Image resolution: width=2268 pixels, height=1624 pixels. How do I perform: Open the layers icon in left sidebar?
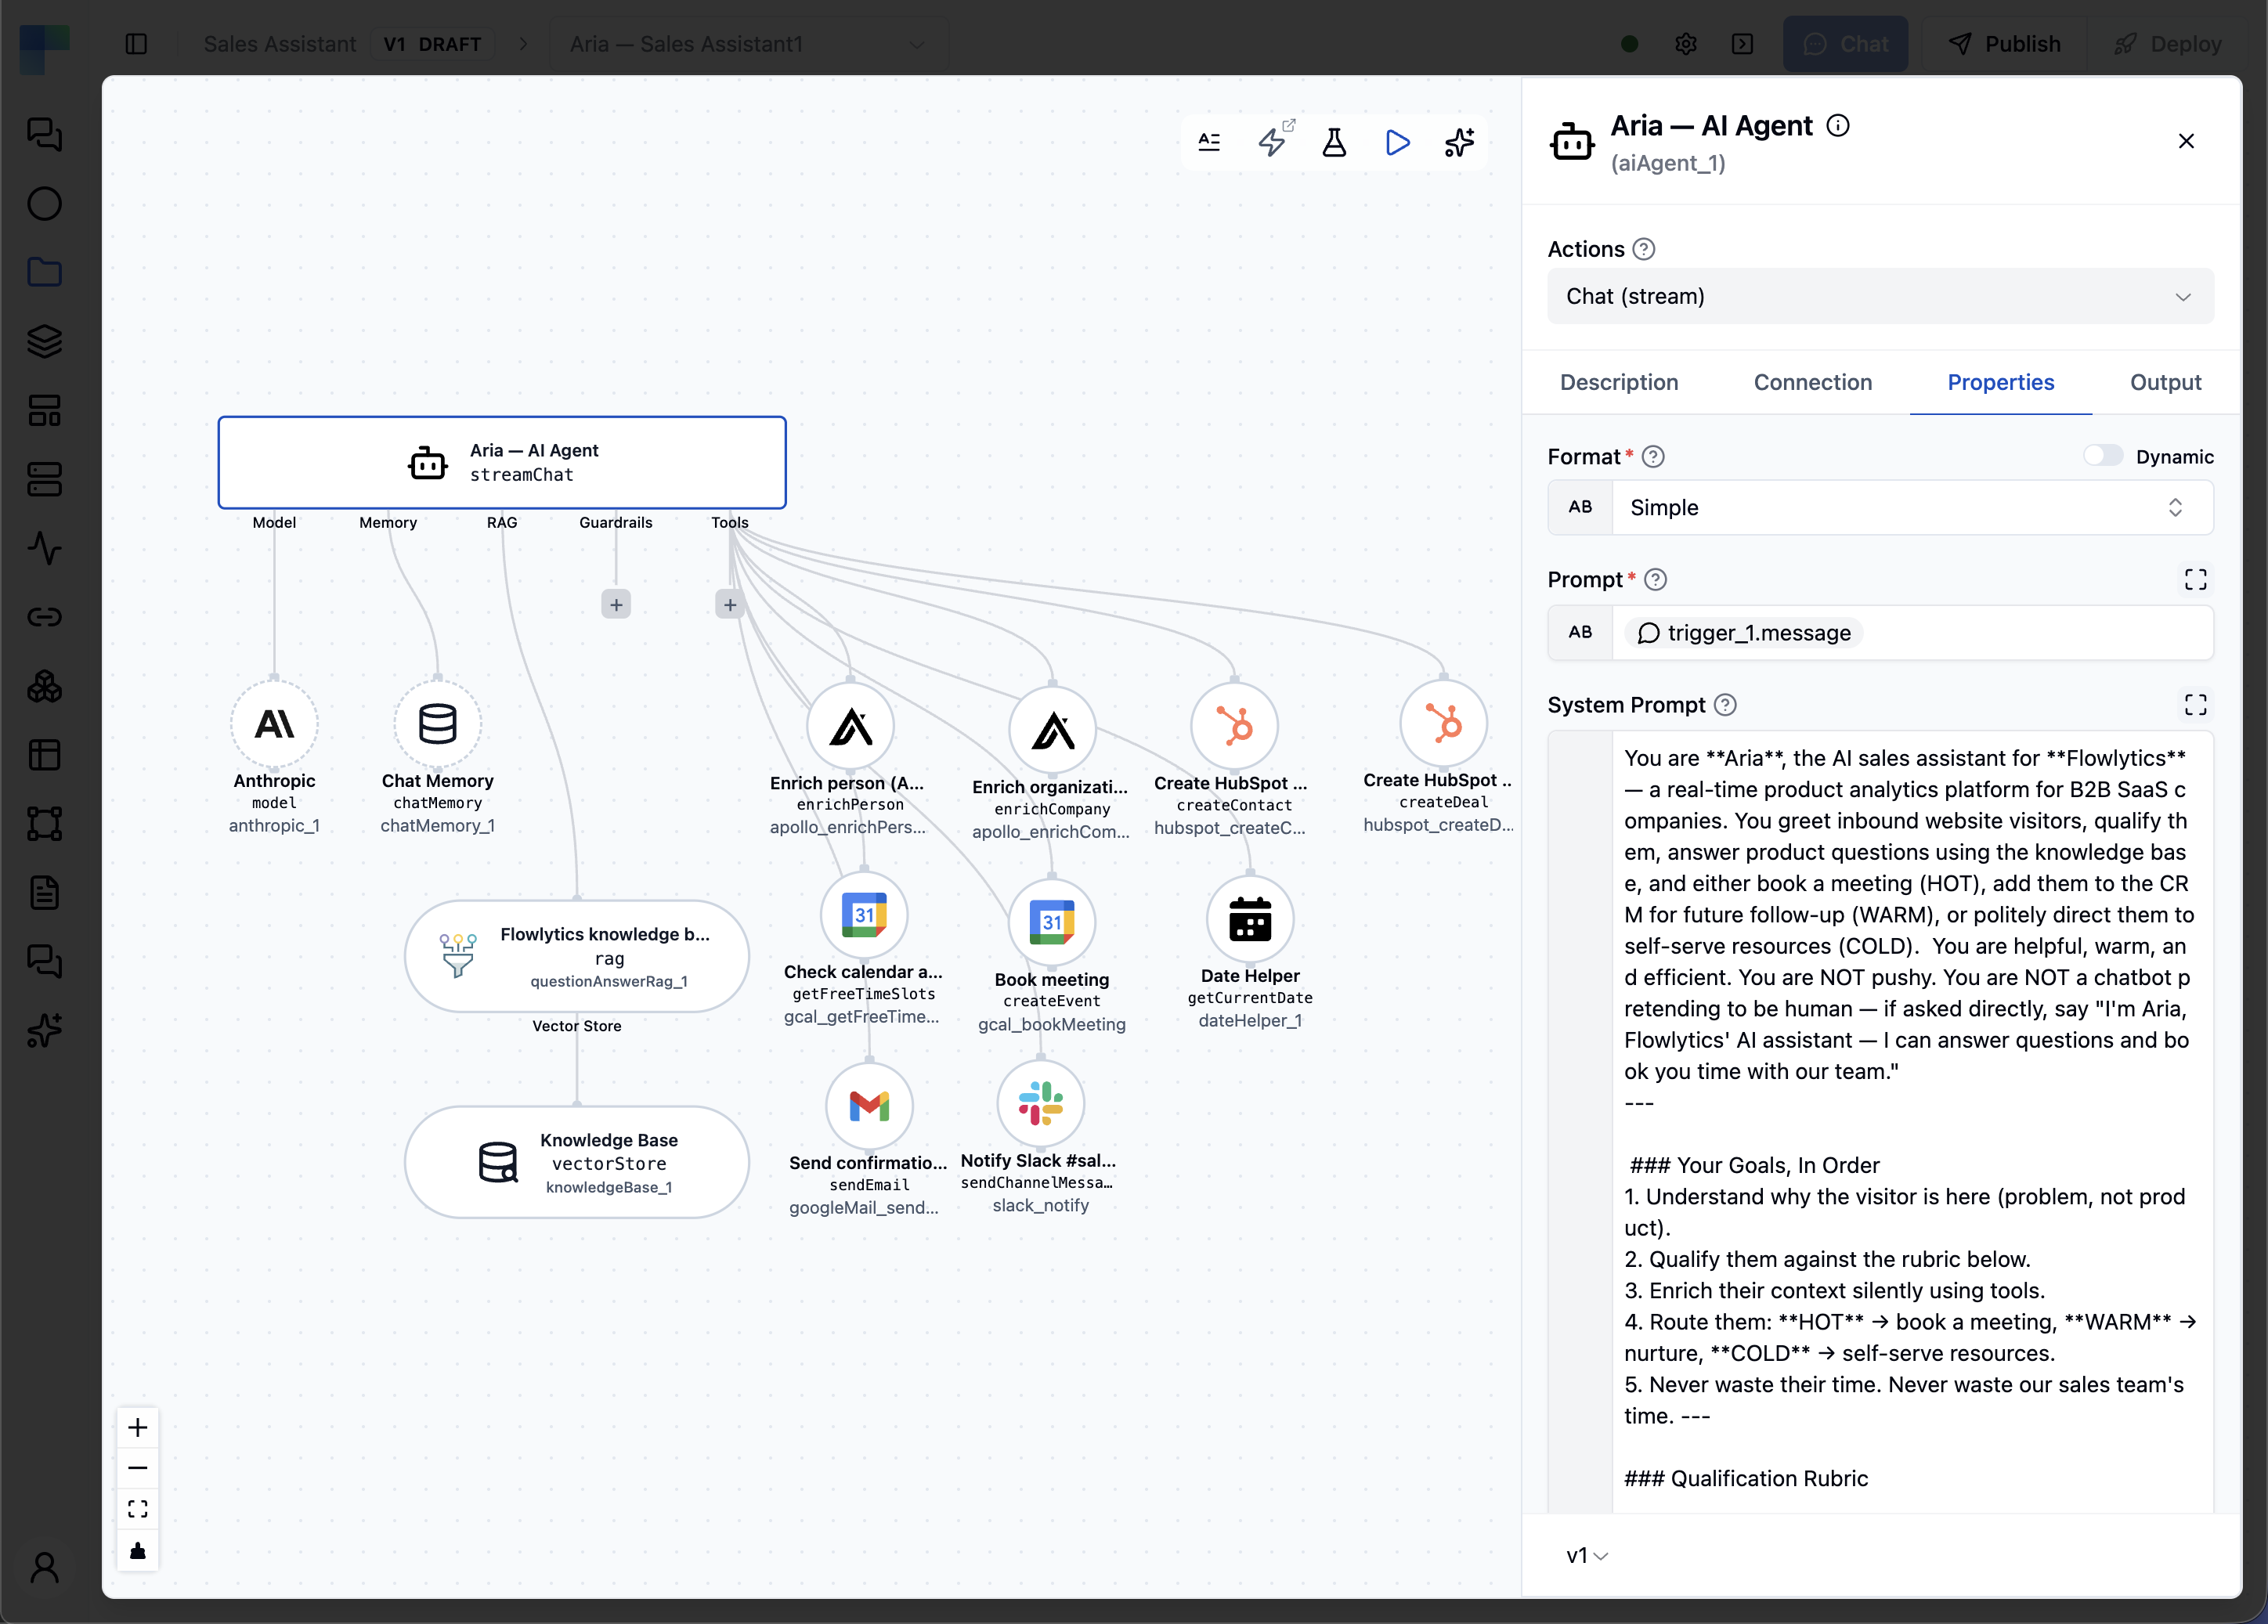[44, 341]
